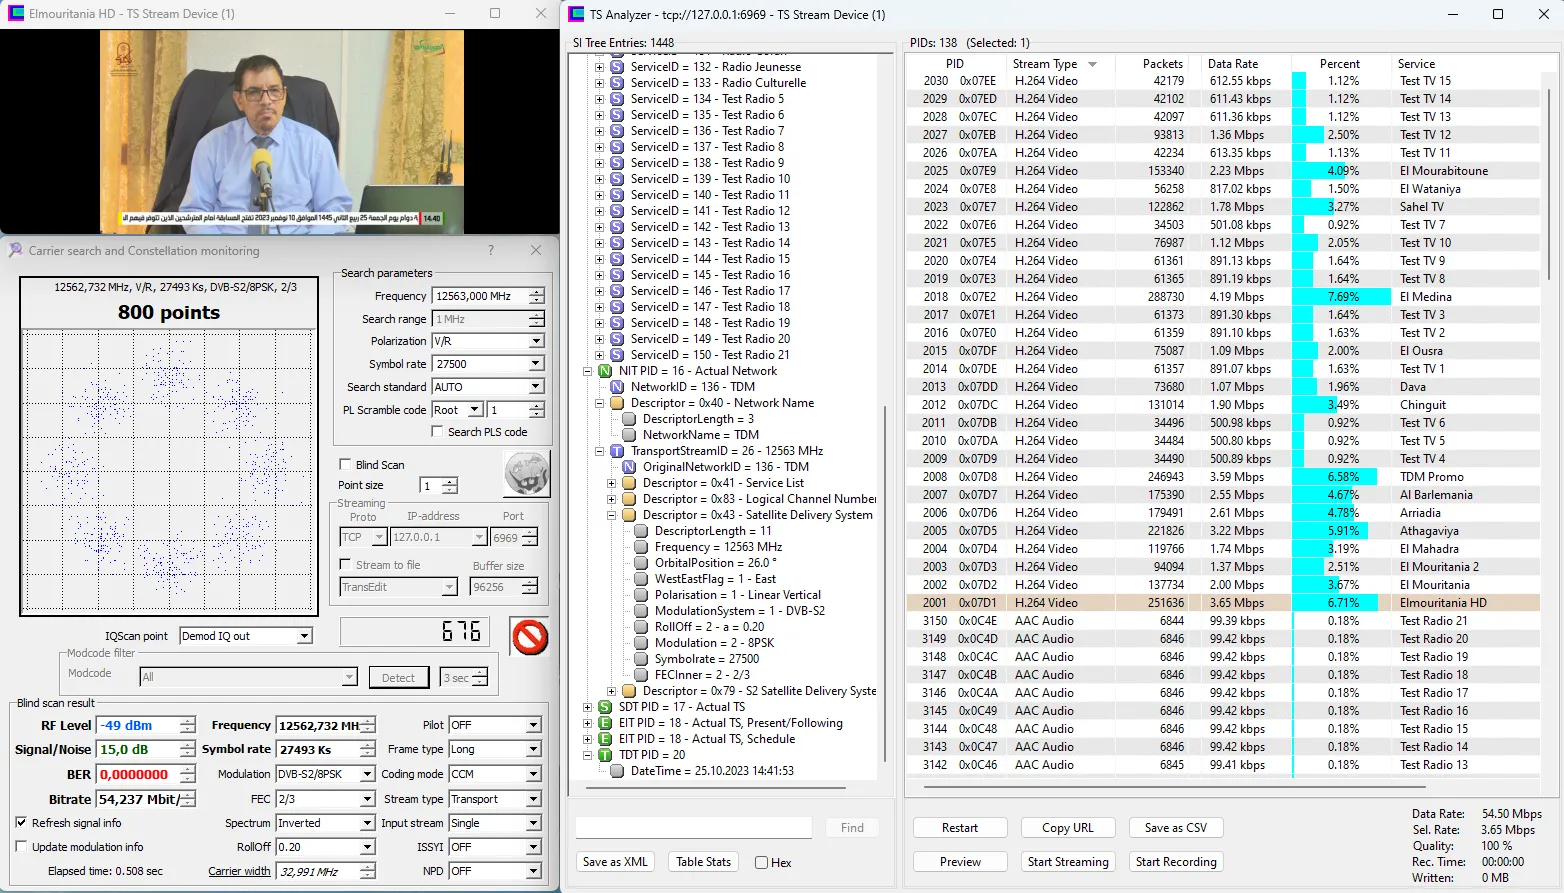
Task: Click the TransportStreamID 26 node icon
Action: click(617, 451)
